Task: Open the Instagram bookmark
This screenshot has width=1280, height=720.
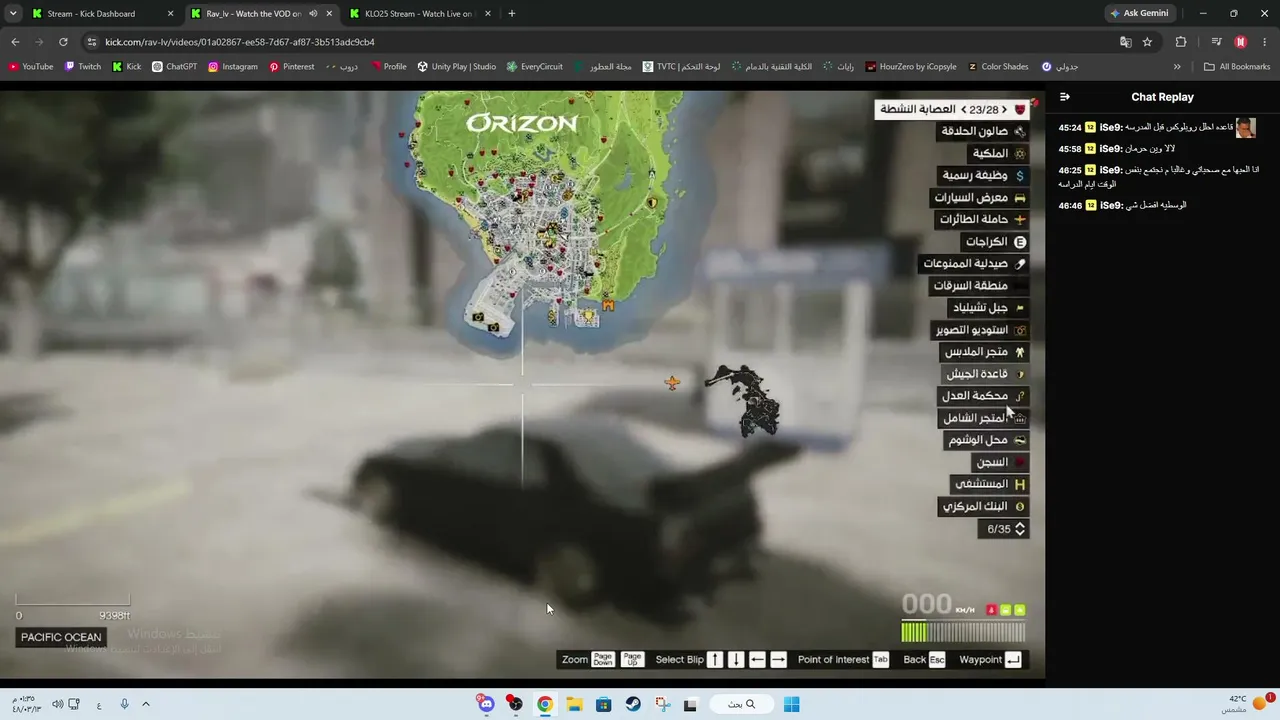Action: (x=233, y=67)
